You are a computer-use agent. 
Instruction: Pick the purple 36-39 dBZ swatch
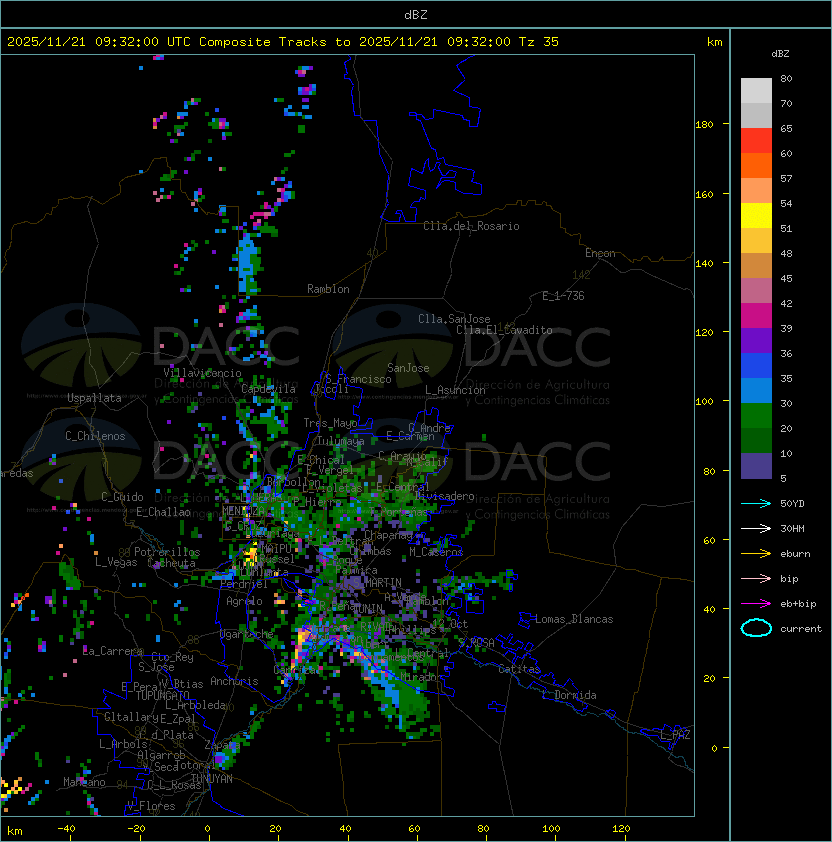coord(756,340)
